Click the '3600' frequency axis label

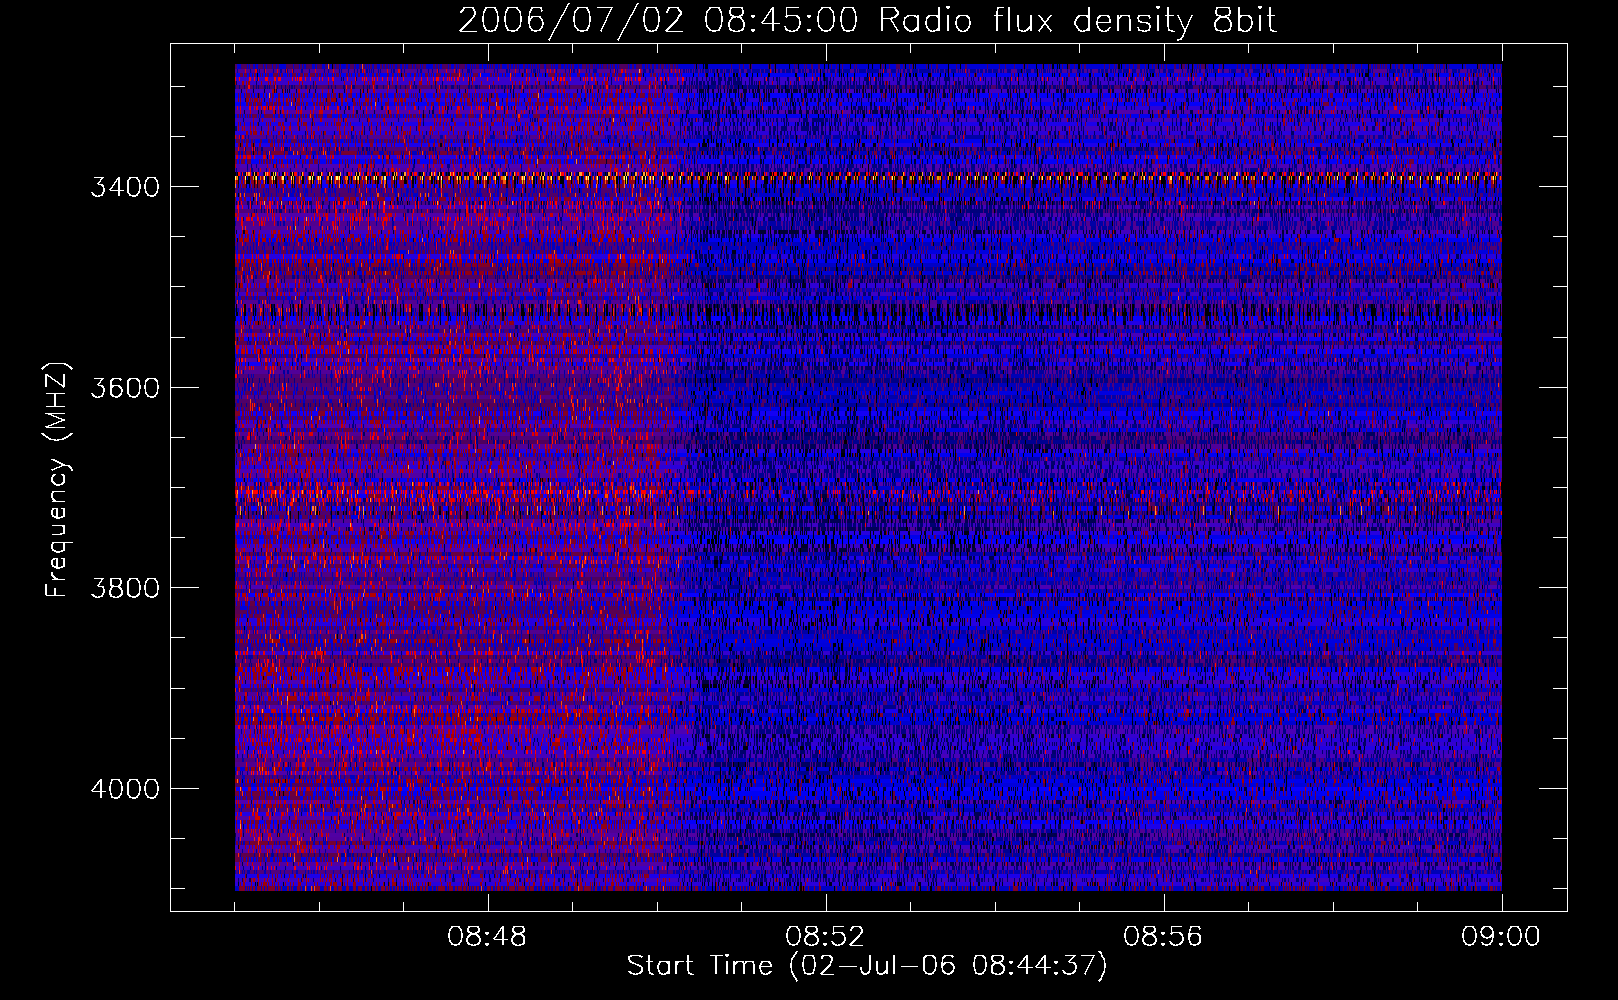pos(125,387)
